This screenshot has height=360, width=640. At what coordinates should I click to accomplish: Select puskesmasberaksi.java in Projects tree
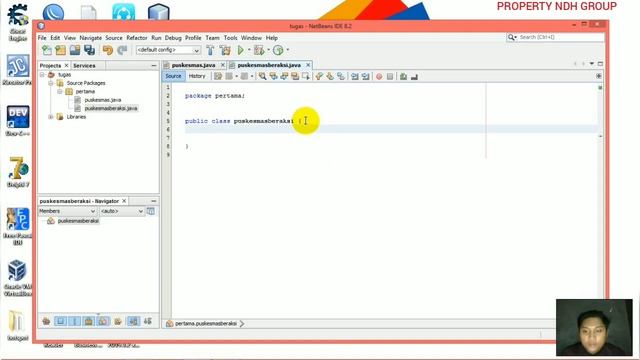[x=111, y=108]
